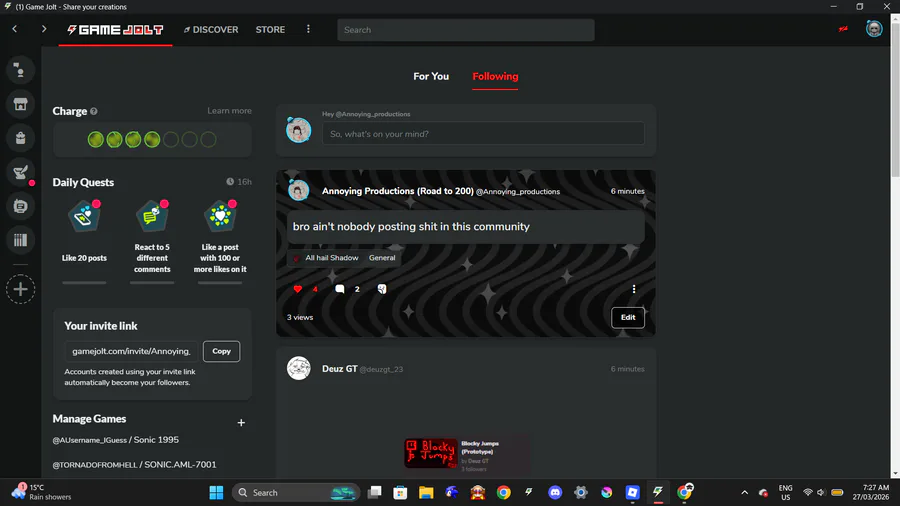
Task: Click the dashed-circle plus to add community
Action: click(20, 289)
